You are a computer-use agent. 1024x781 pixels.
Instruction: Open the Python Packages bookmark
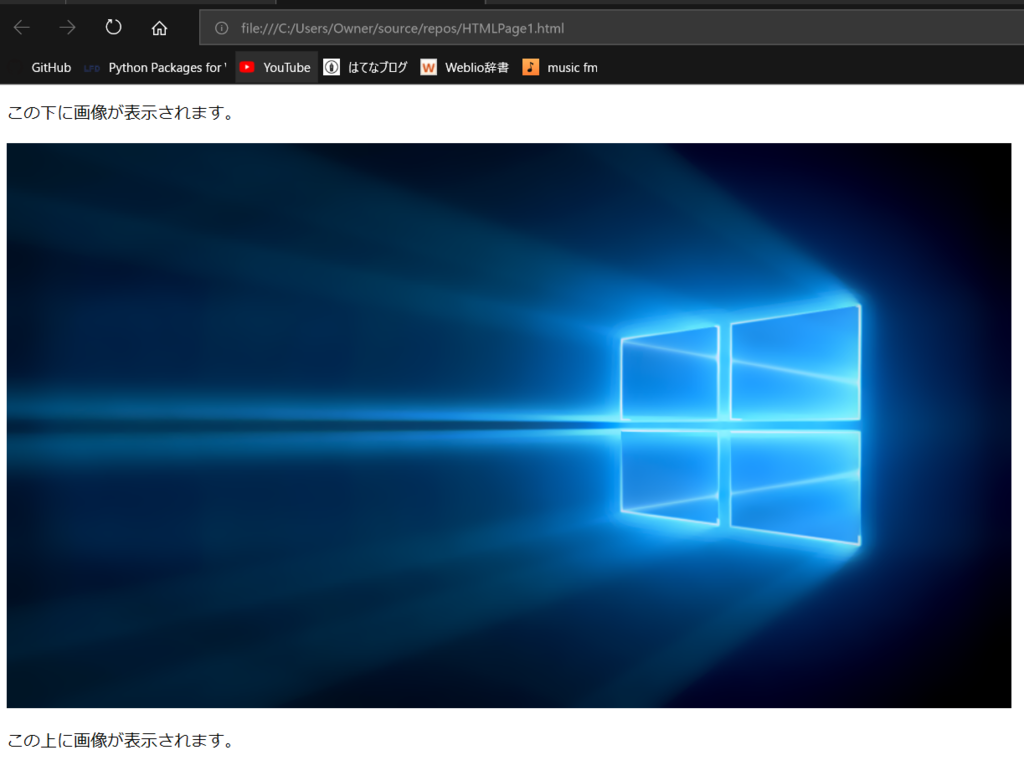pos(156,67)
